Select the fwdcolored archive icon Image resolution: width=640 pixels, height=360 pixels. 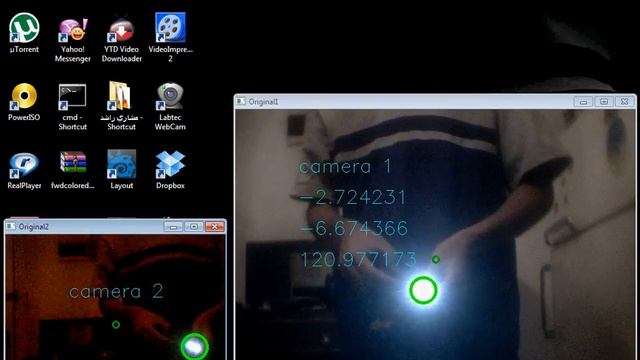73,162
